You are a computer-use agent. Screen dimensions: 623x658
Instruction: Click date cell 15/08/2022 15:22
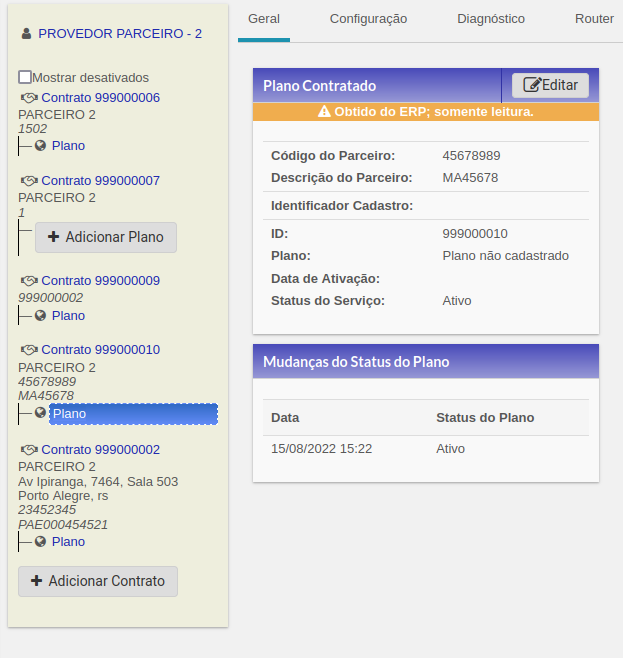[x=321, y=449]
